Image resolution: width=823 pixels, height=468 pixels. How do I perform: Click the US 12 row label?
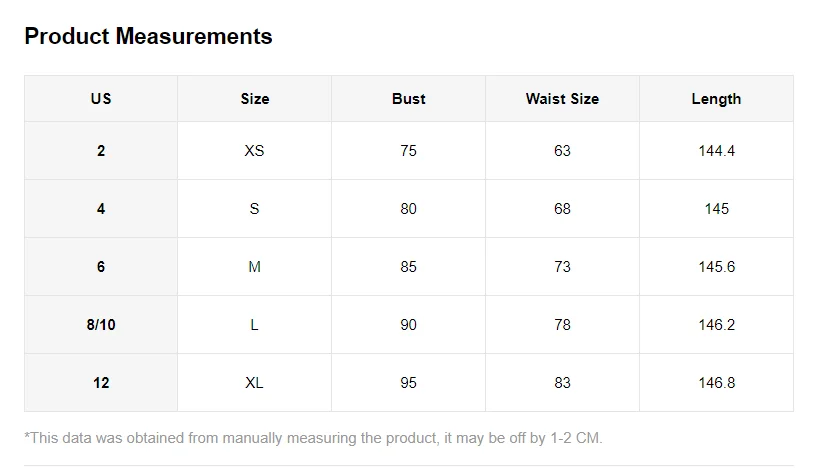pyautogui.click(x=101, y=383)
